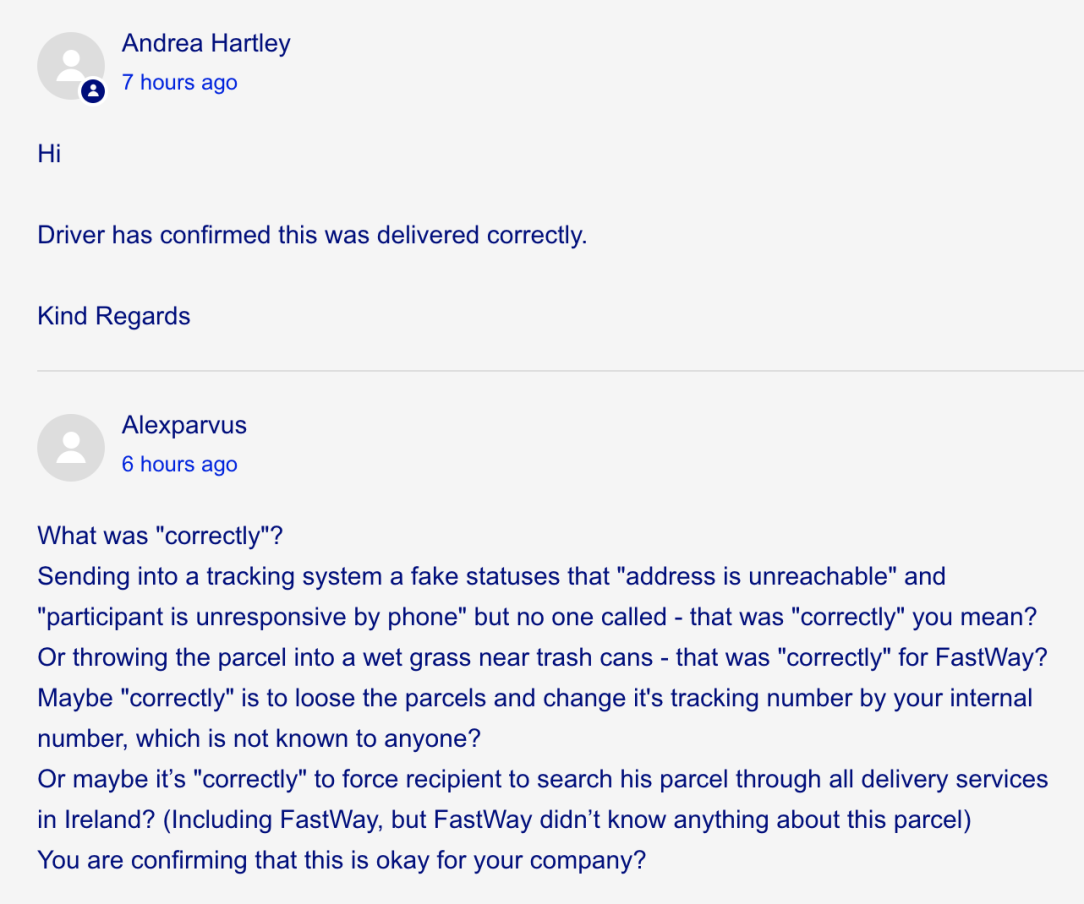Click the "7 hours ago" timestamp
Image resolution: width=1084 pixels, height=904 pixels.
180,83
